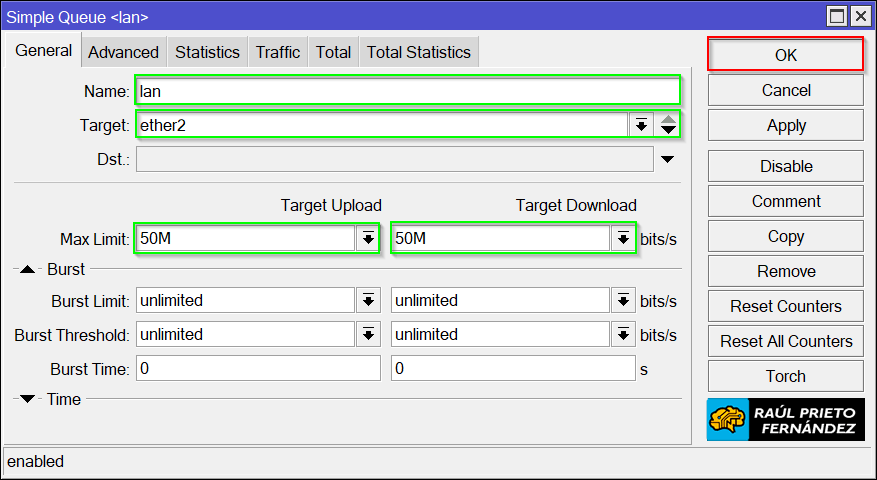Open Burst Threshold download dropdown
Screen dimensions: 877x480
point(623,334)
